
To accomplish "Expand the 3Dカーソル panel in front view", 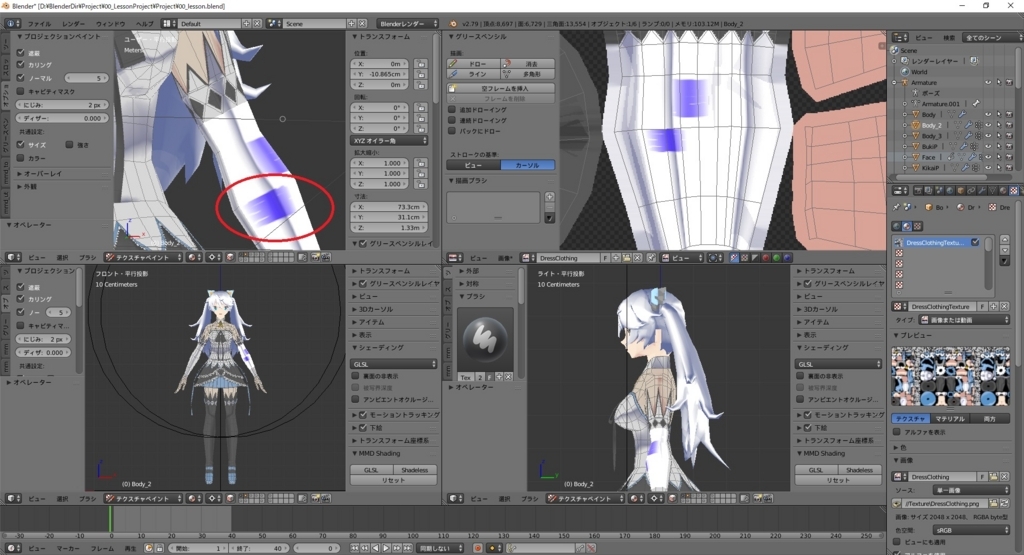I will point(376,309).
